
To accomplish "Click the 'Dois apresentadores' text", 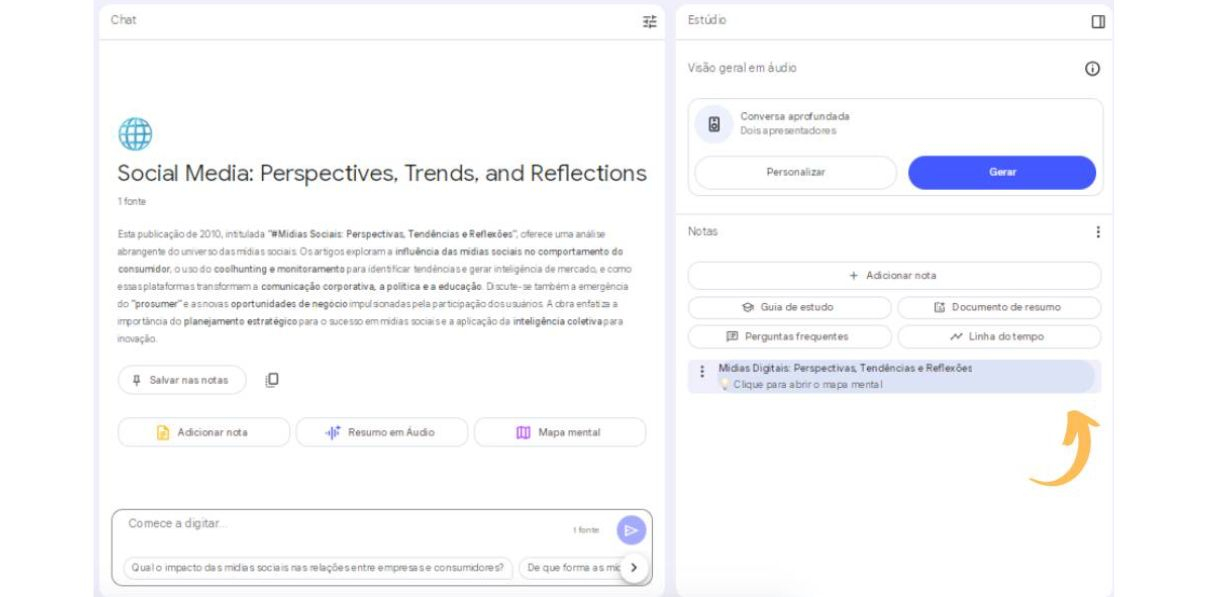I will click(788, 130).
